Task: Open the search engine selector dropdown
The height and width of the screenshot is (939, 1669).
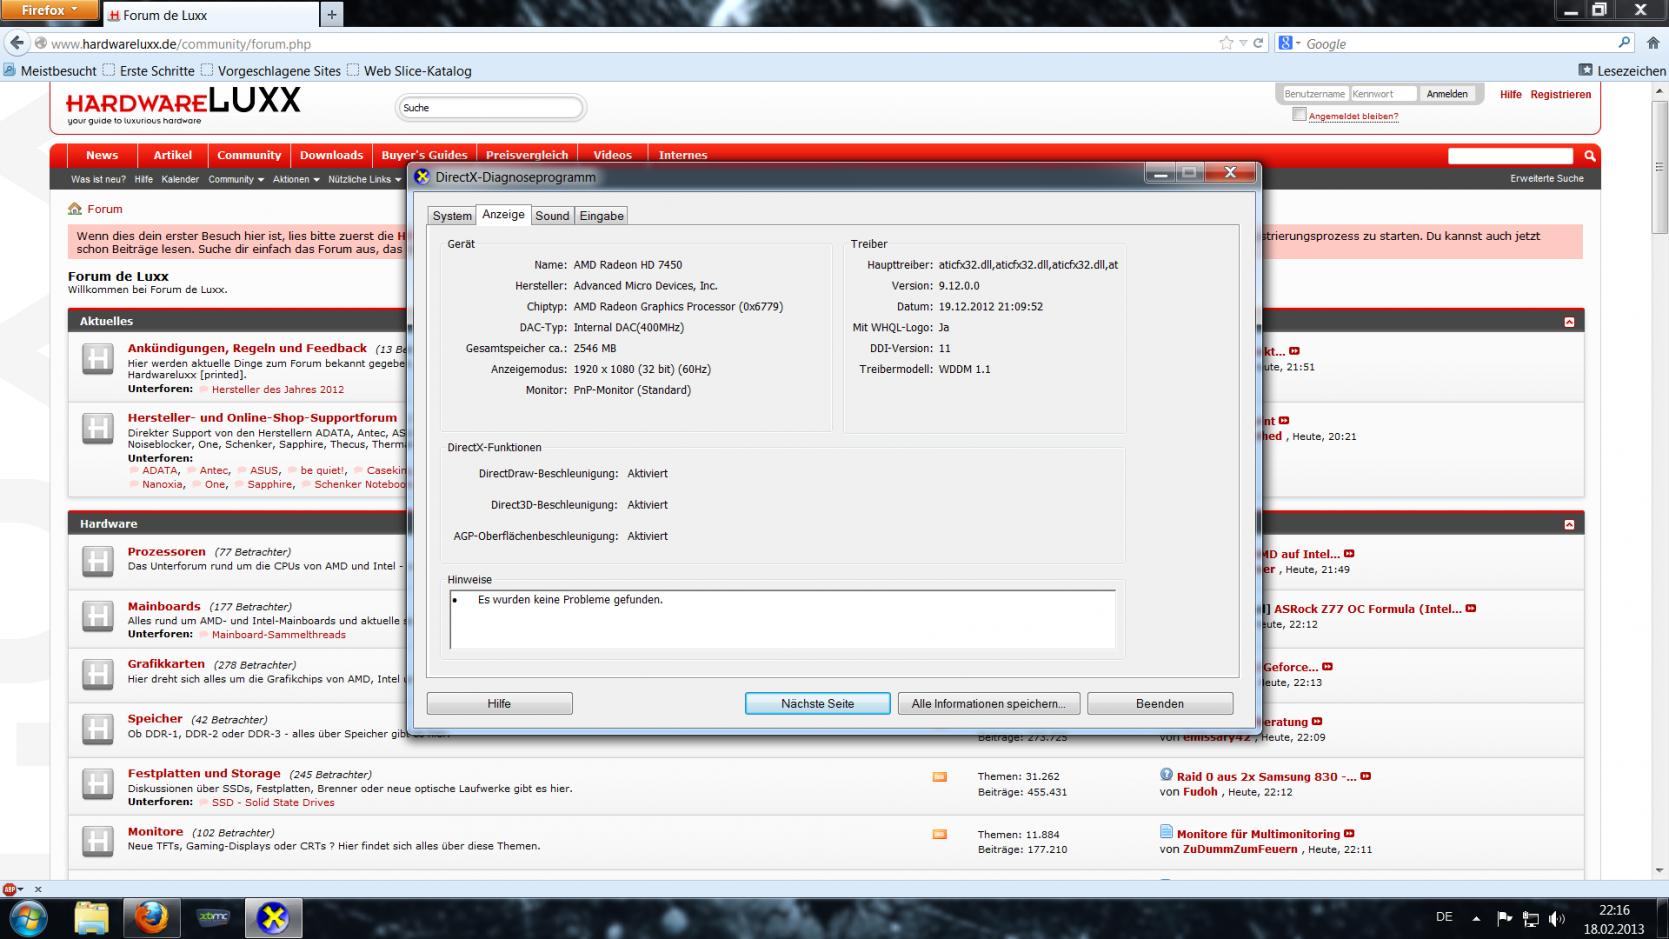Action: coord(1289,43)
